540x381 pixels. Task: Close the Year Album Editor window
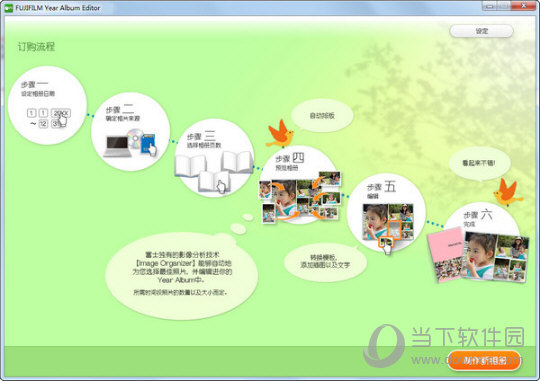click(523, 6)
